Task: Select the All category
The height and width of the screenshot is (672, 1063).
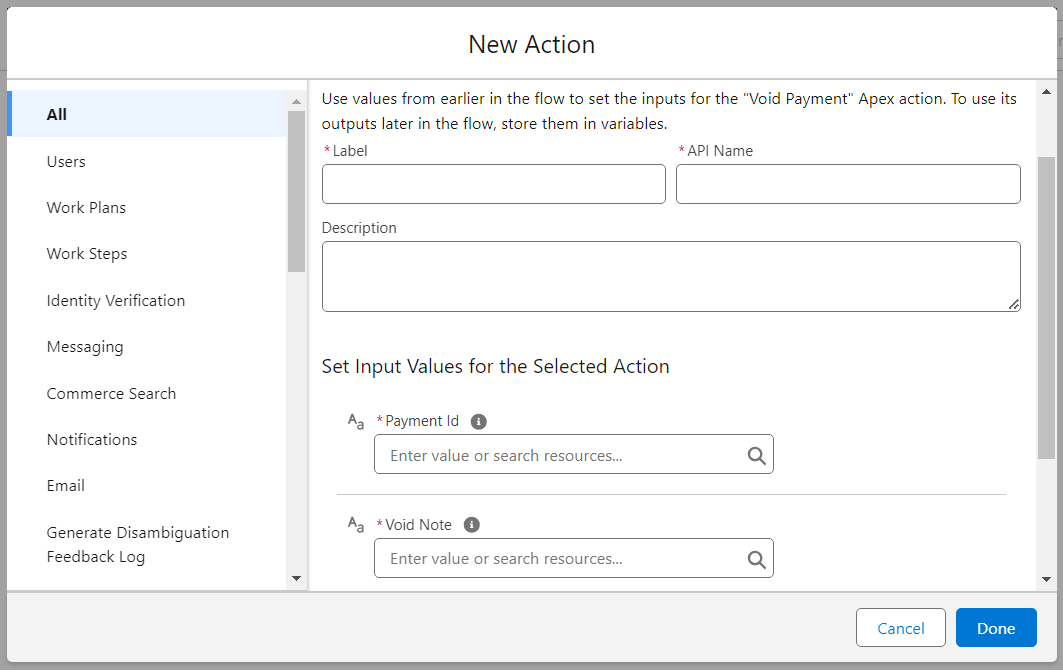Action: tap(57, 114)
